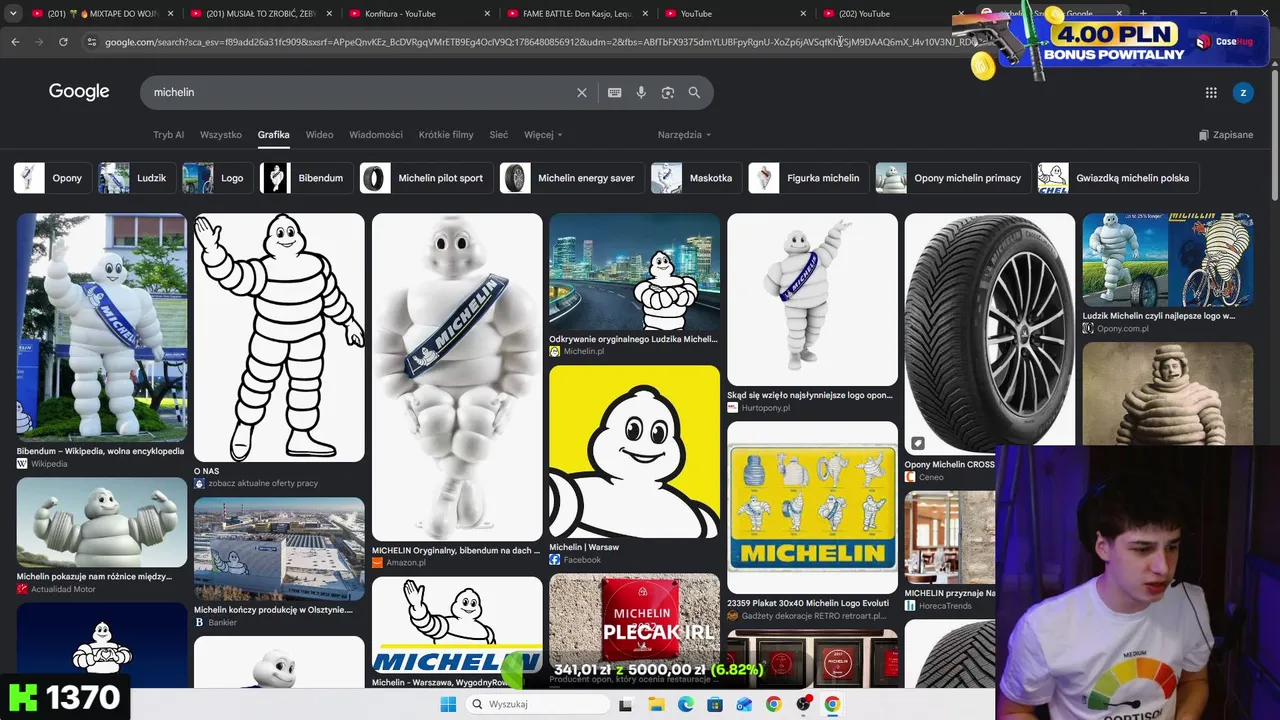Open the Google apps grid
1280x720 pixels.
[x=1211, y=93]
